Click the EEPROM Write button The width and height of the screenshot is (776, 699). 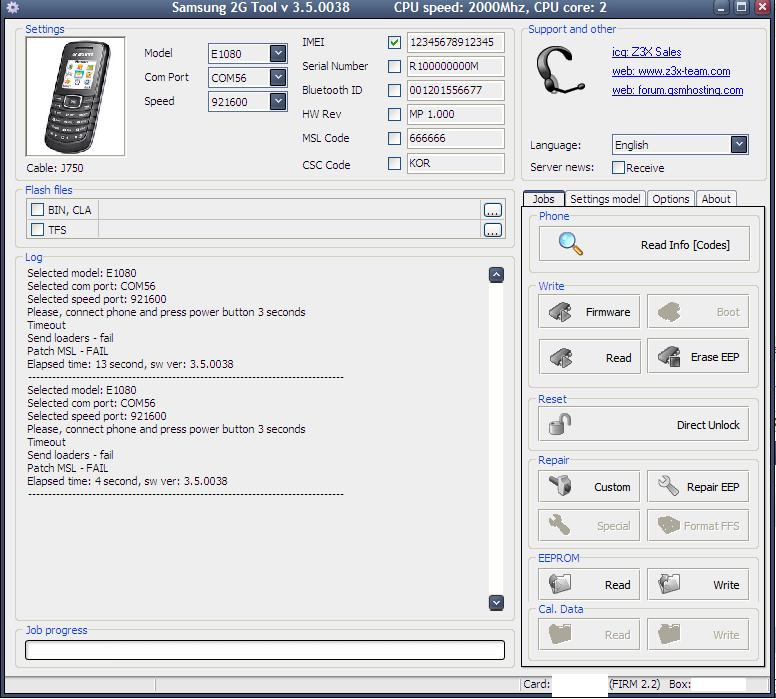pyautogui.click(x=698, y=584)
